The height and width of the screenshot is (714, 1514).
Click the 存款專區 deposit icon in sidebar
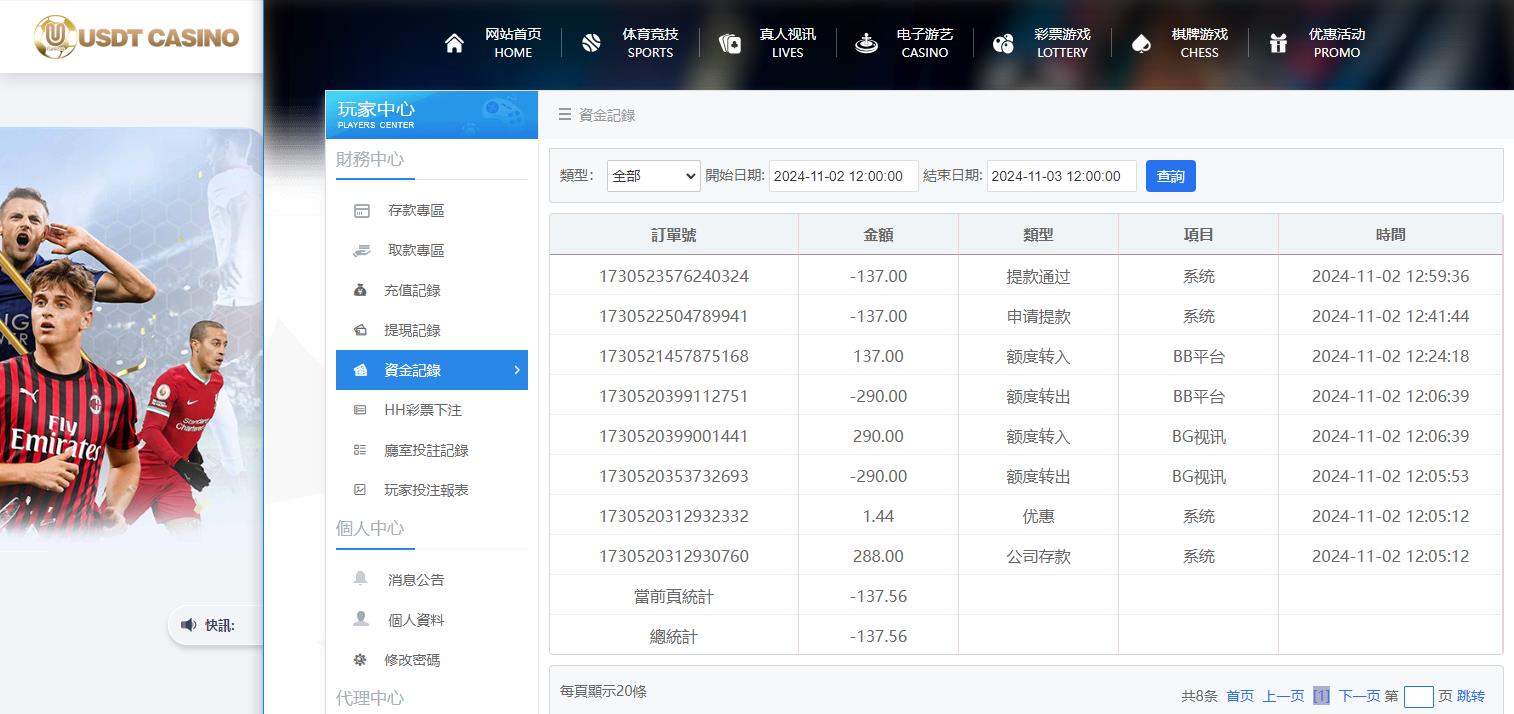point(361,210)
